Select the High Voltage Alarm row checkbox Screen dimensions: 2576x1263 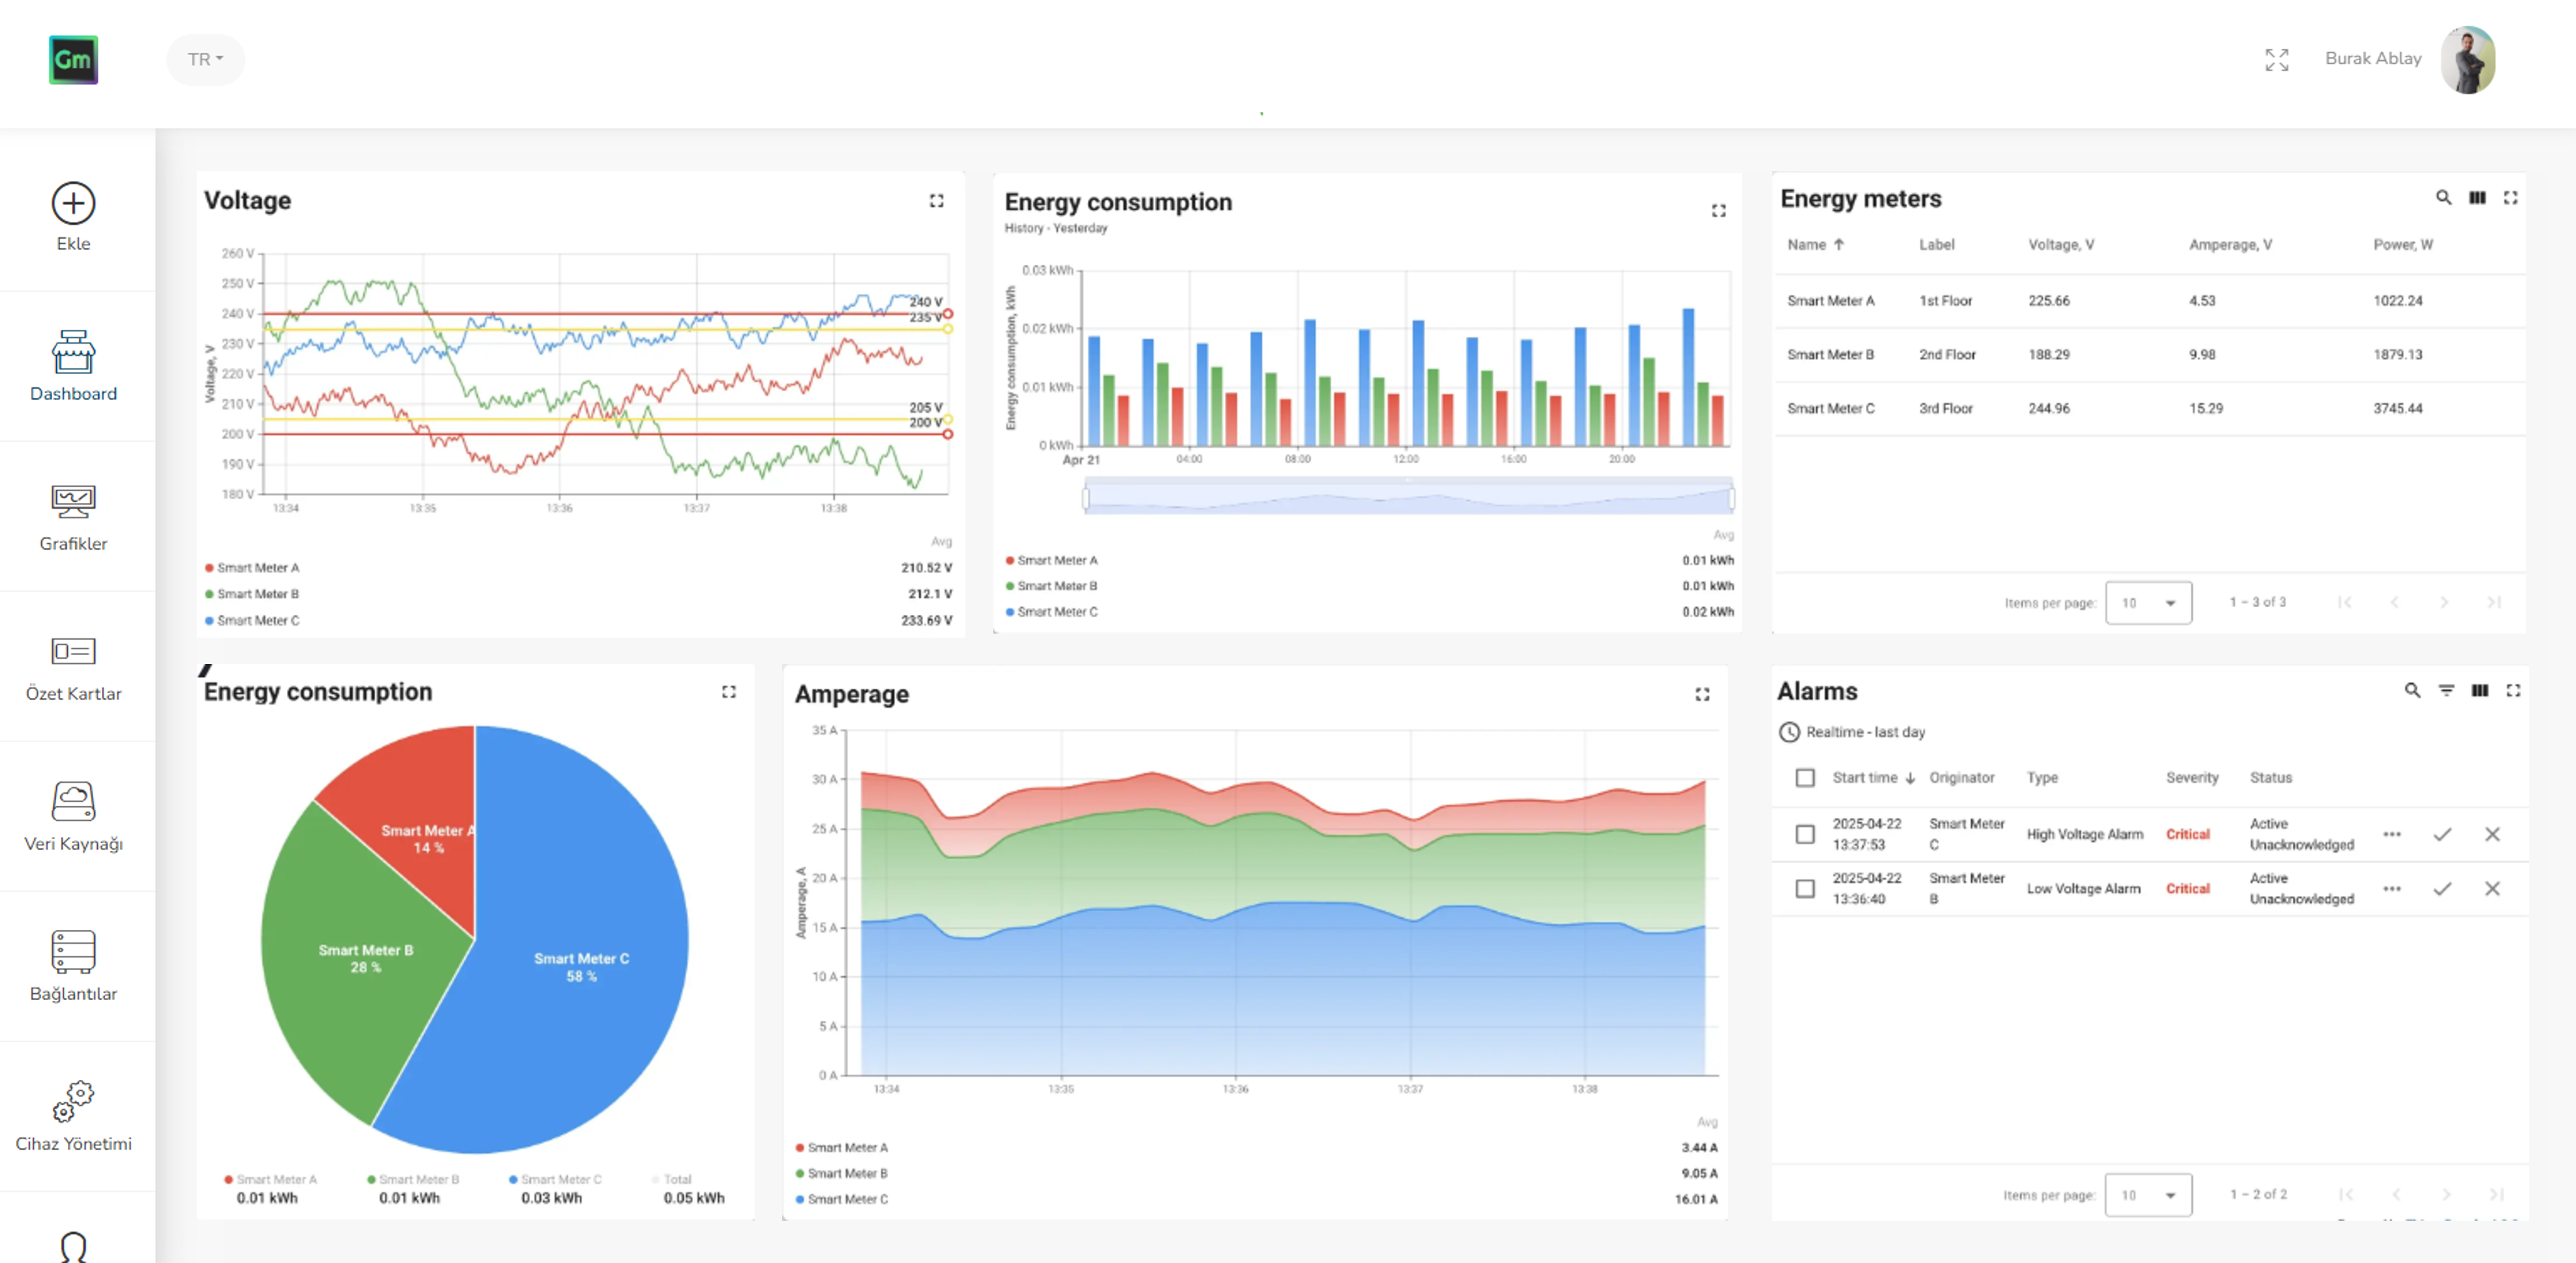[x=1804, y=834]
